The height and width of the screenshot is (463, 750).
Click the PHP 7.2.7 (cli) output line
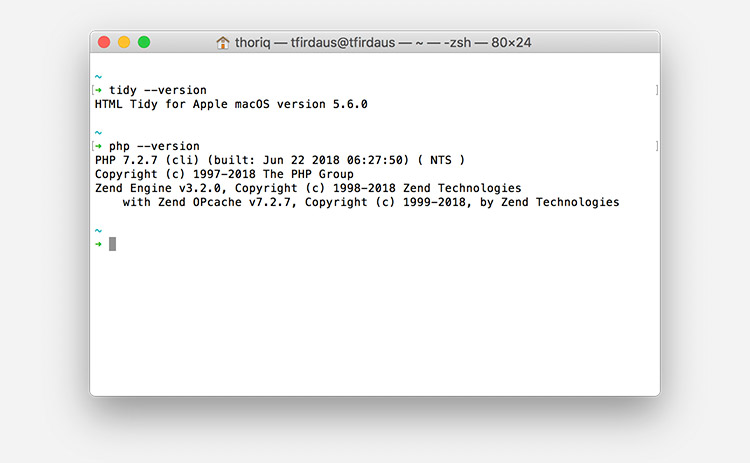click(x=280, y=160)
